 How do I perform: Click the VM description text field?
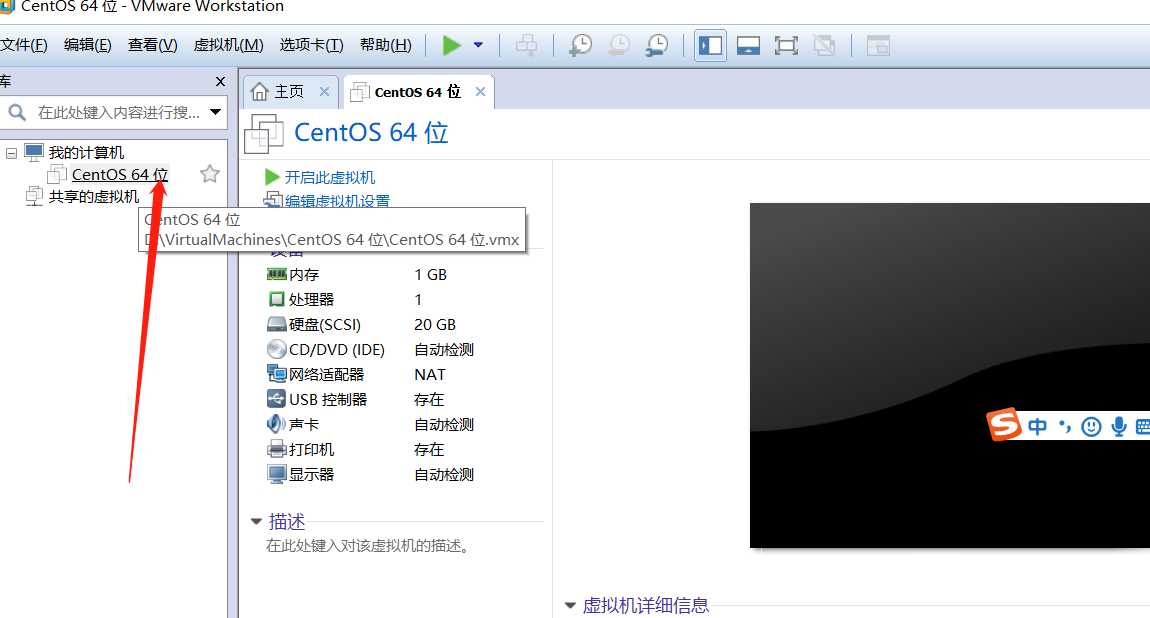(x=367, y=545)
